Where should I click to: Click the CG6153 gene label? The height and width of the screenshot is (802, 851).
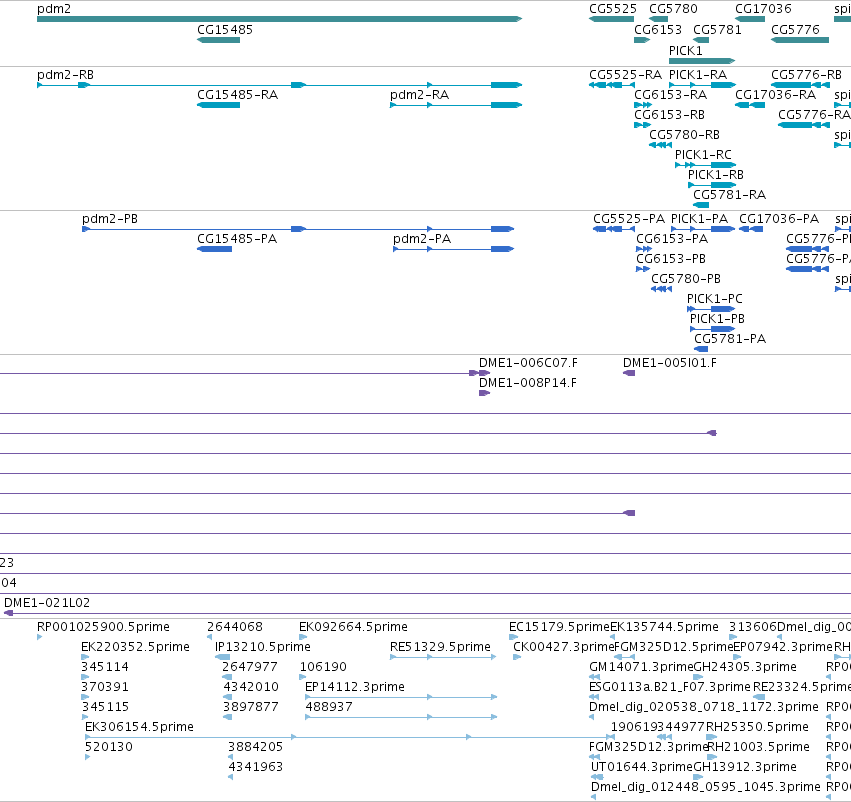pyautogui.click(x=658, y=30)
